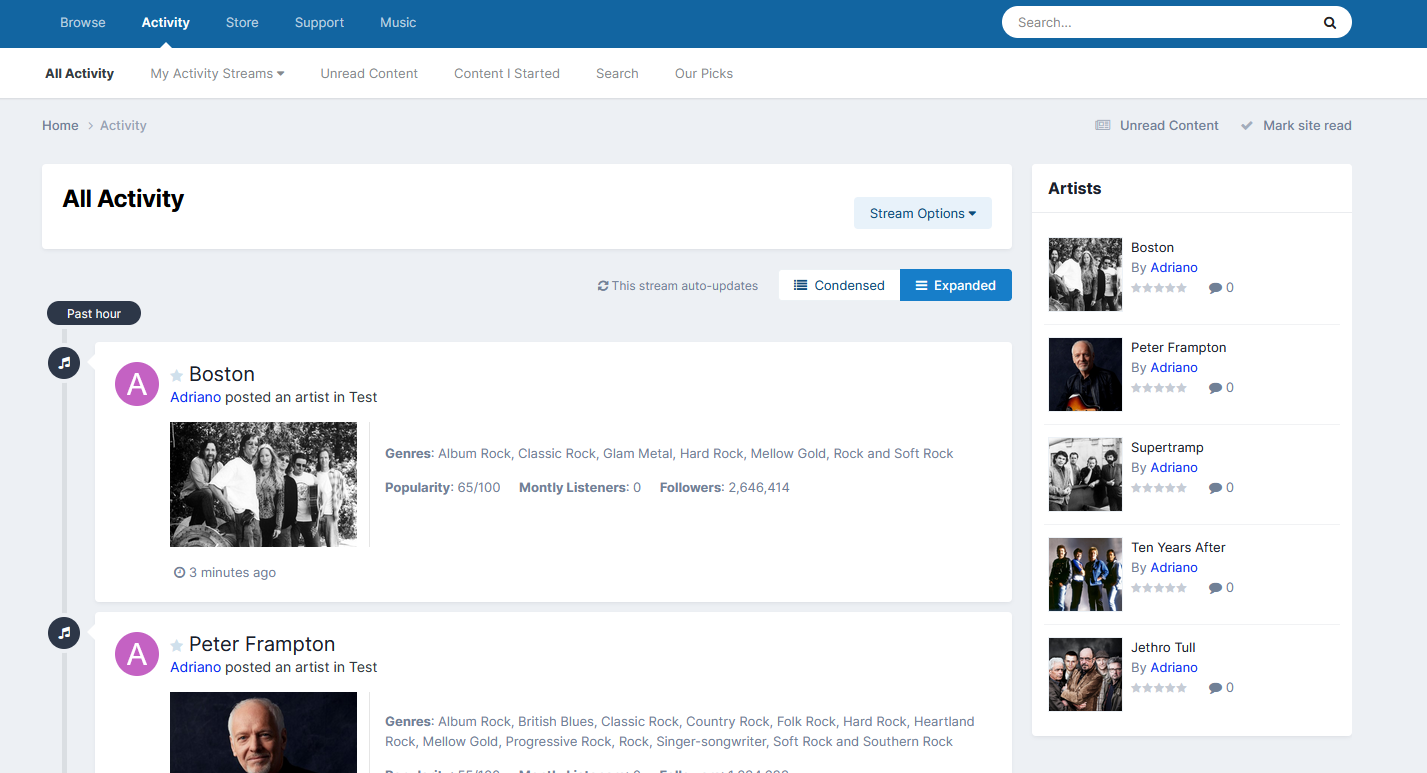Switch to Expanded stream view
1427x773 pixels.
click(956, 285)
